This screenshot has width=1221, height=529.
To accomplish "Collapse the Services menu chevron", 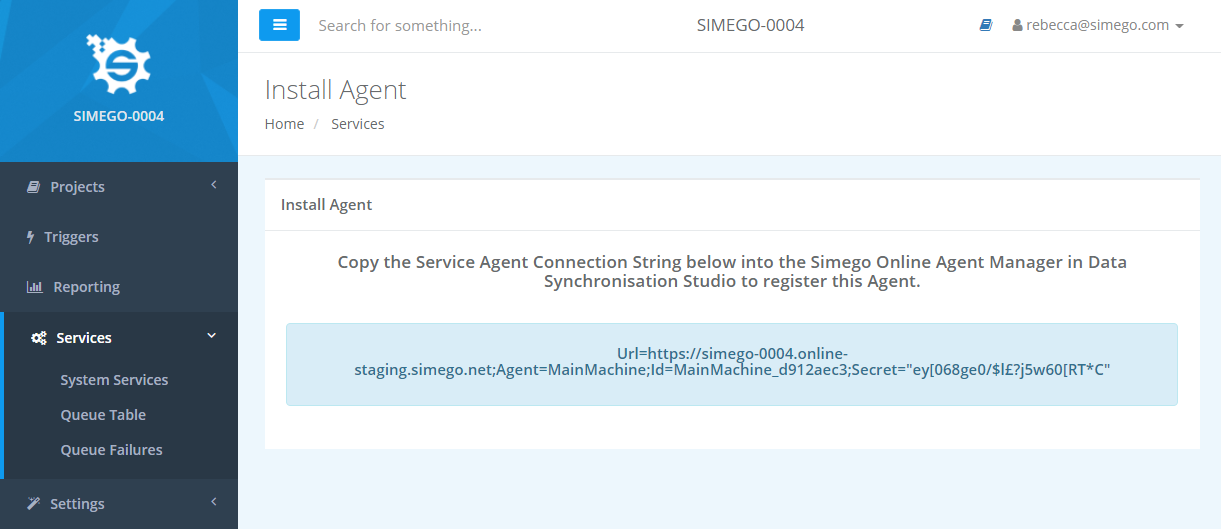I will coord(211,337).
